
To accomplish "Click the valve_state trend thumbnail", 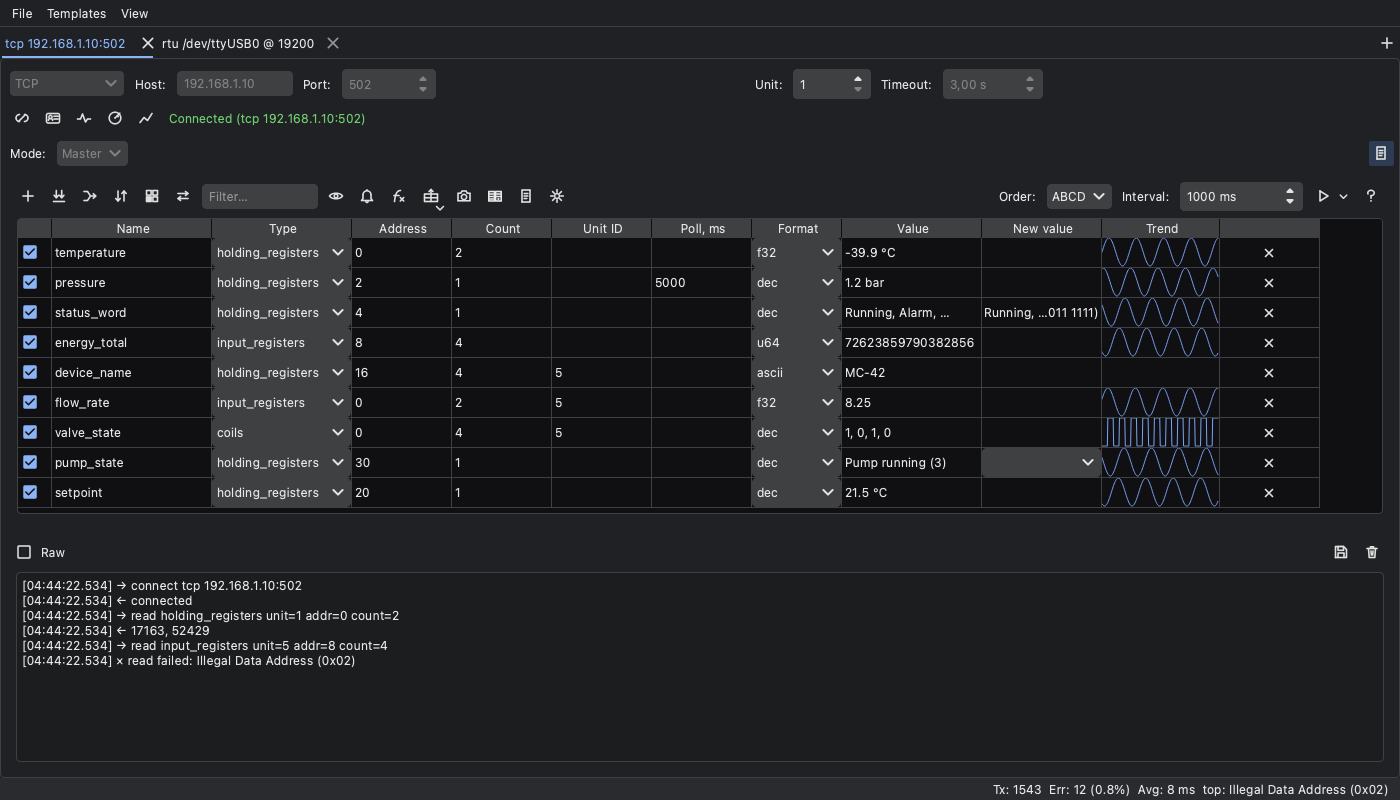I will (x=1161, y=432).
